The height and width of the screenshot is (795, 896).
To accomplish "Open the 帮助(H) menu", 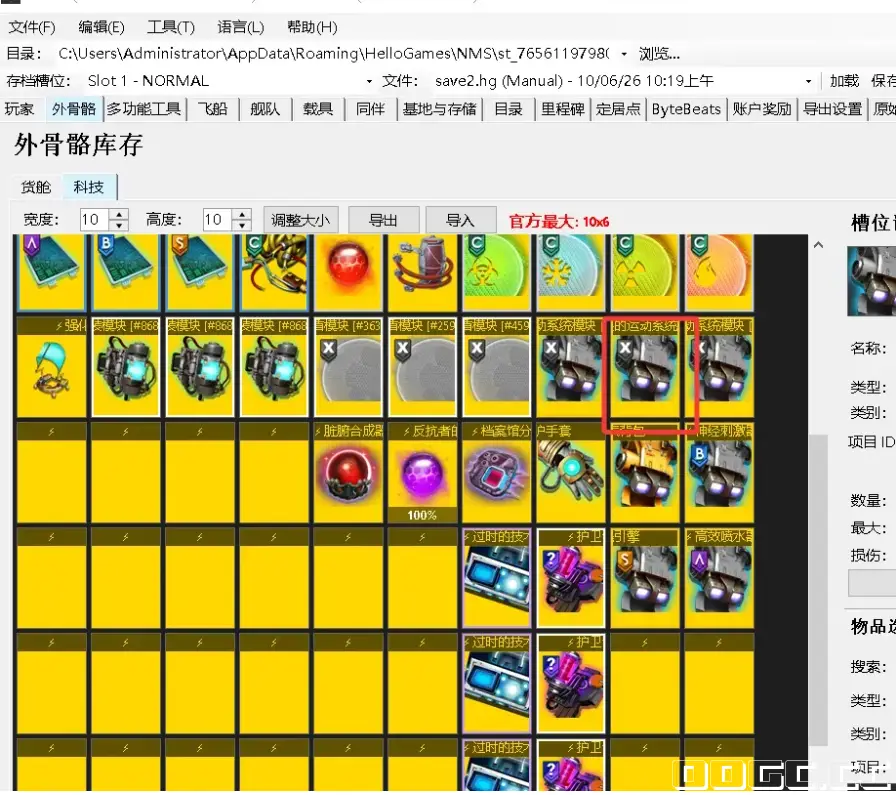I will [312, 27].
